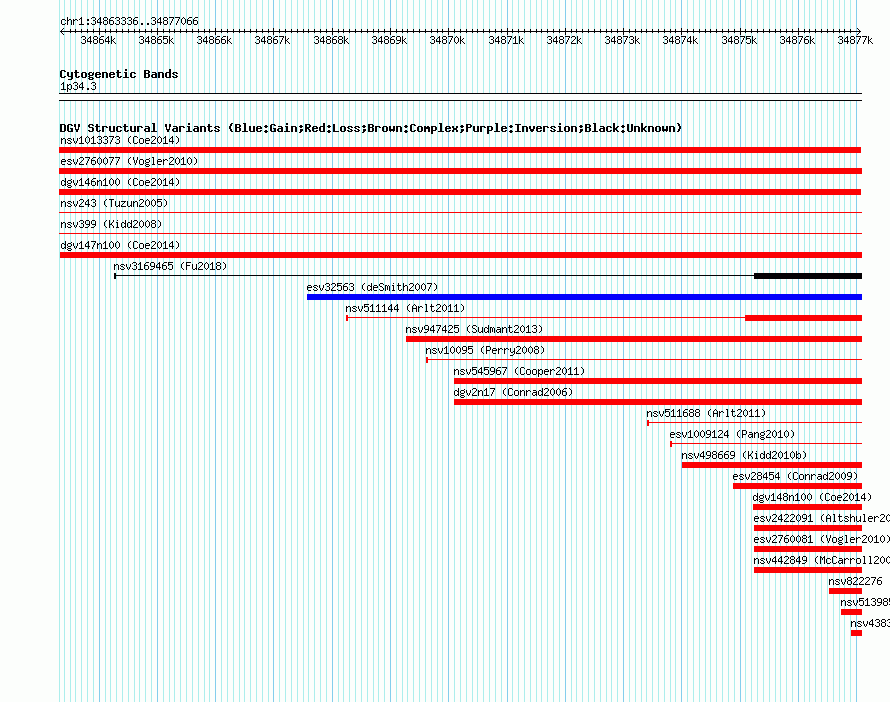The image size is (890, 702).
Task: Open the nsv399 (Kidd2008) variant label
Action: coord(111,224)
